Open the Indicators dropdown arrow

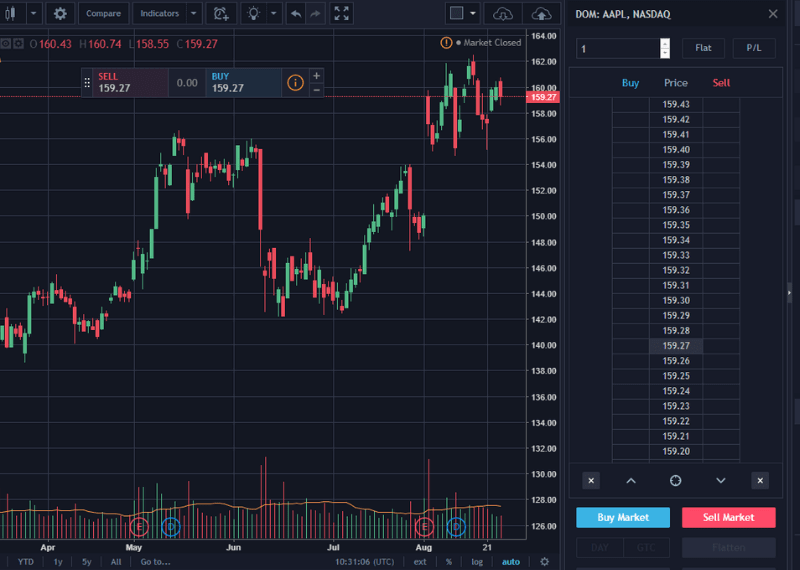194,14
